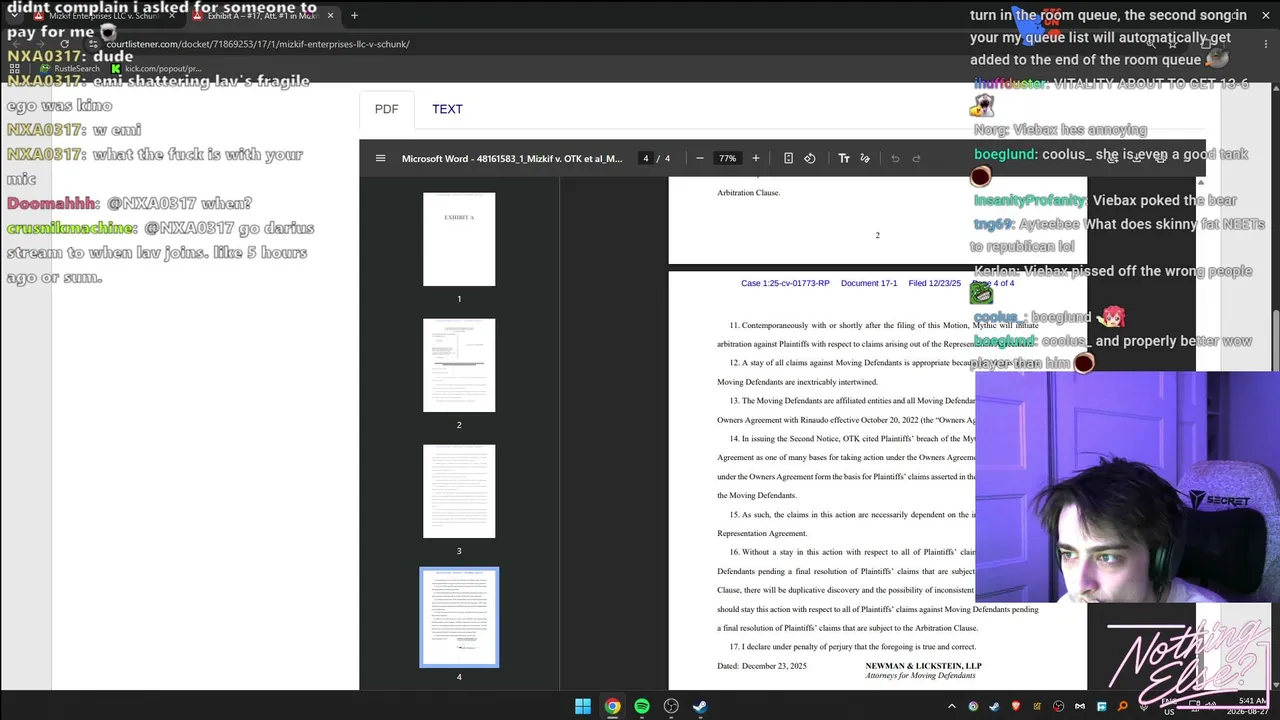Click the Dated: December 23, 2025 text

pos(762,666)
